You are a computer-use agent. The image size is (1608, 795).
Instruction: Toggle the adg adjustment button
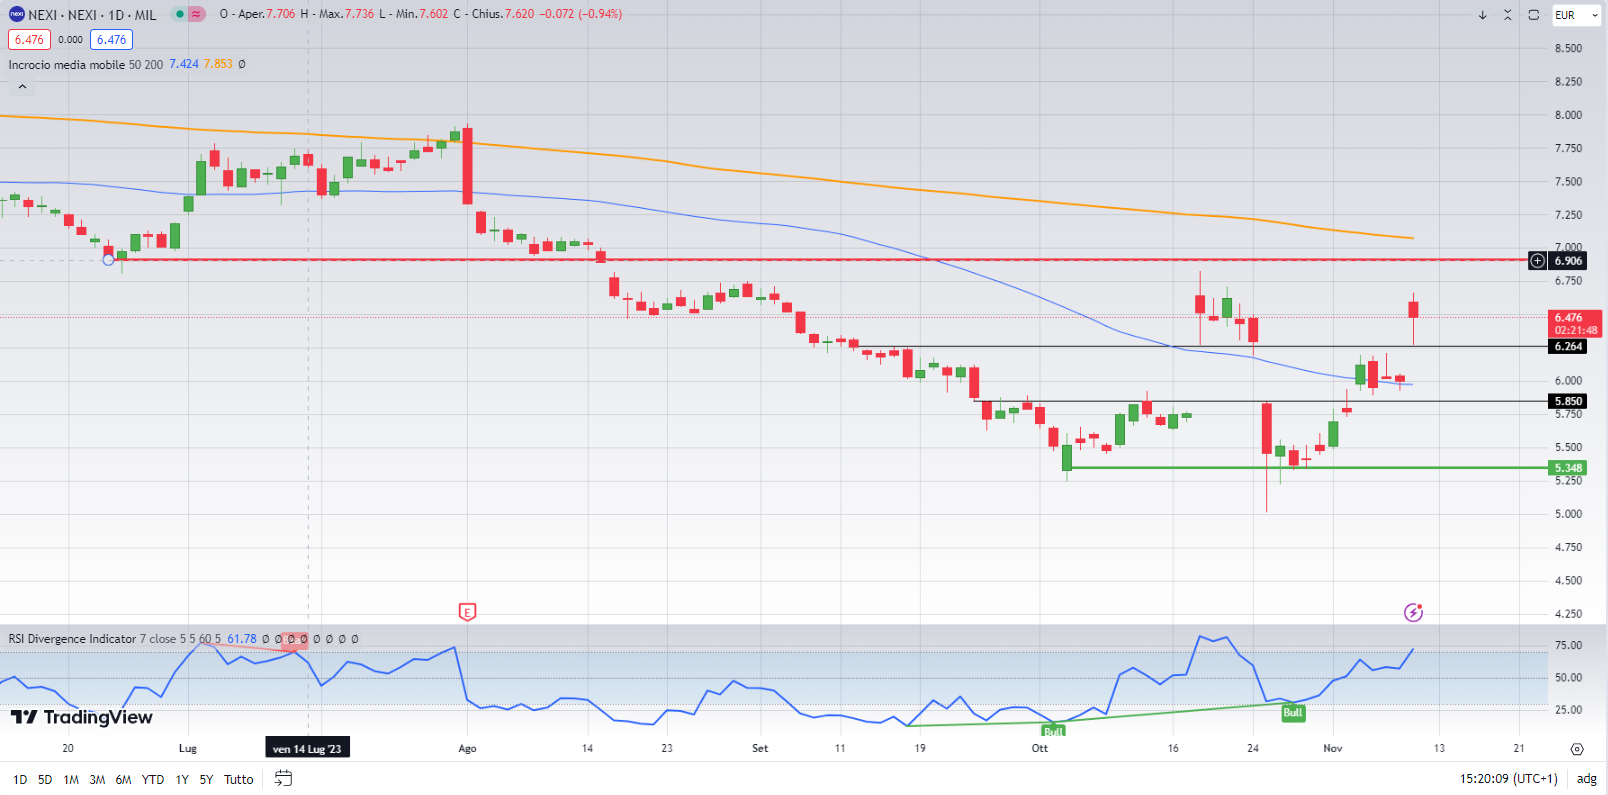1587,779
